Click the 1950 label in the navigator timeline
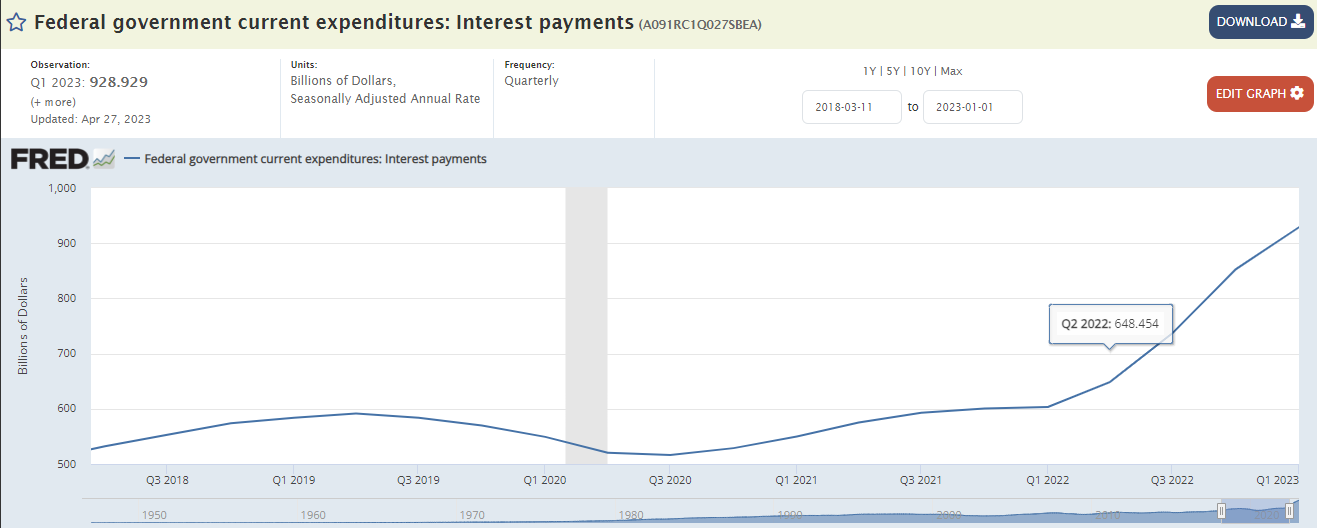Viewport: 1317px width, 528px height. [154, 515]
